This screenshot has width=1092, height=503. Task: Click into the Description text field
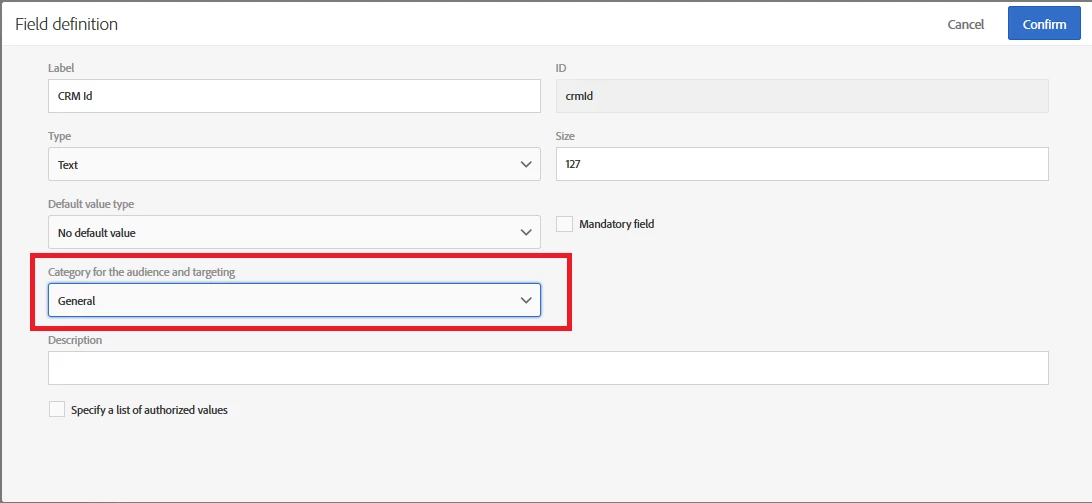548,368
